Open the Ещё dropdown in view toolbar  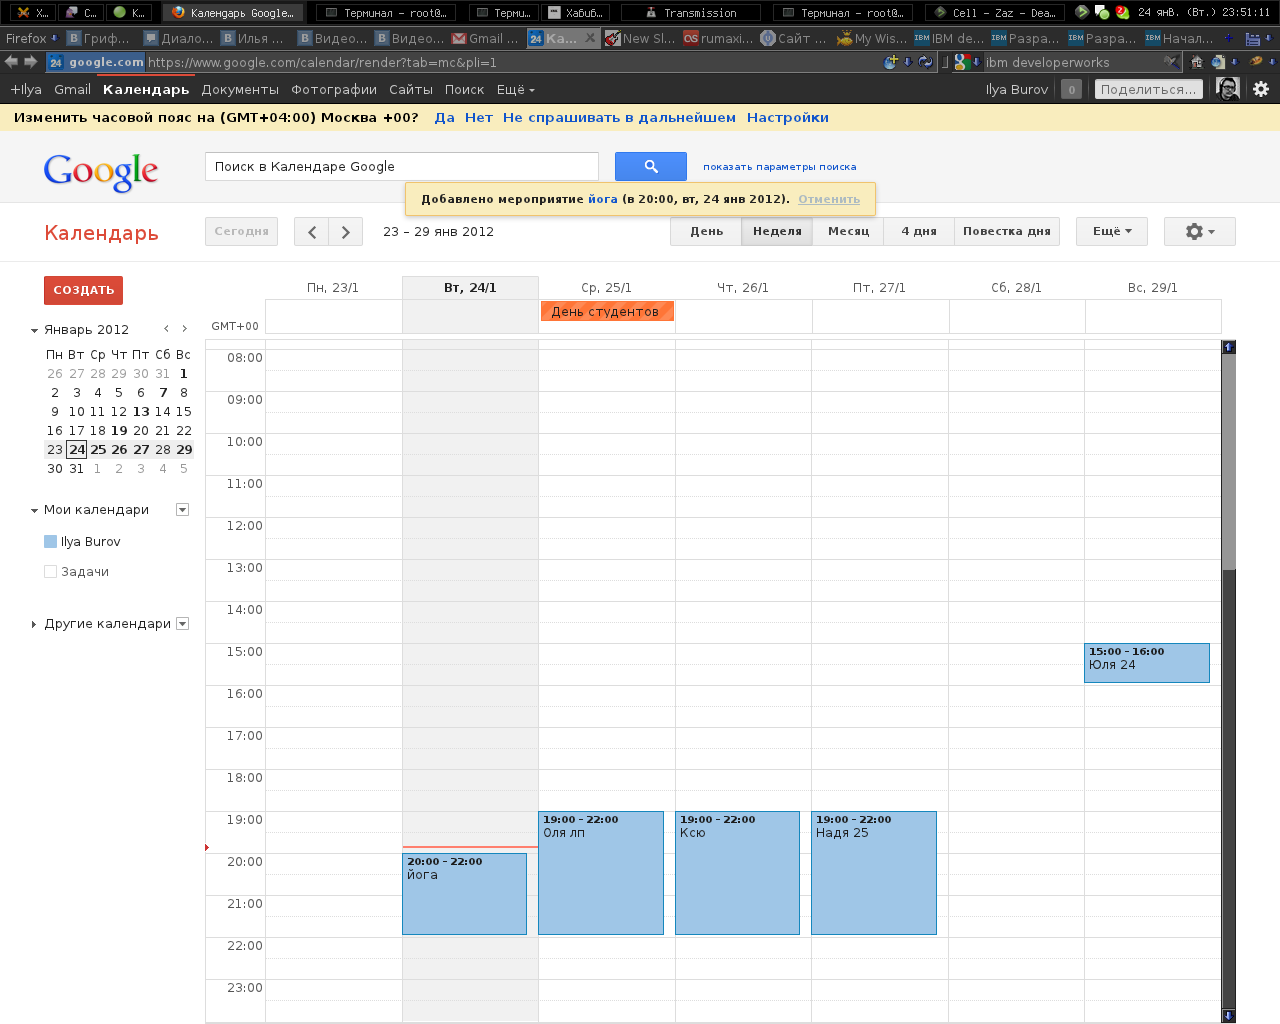1111,232
